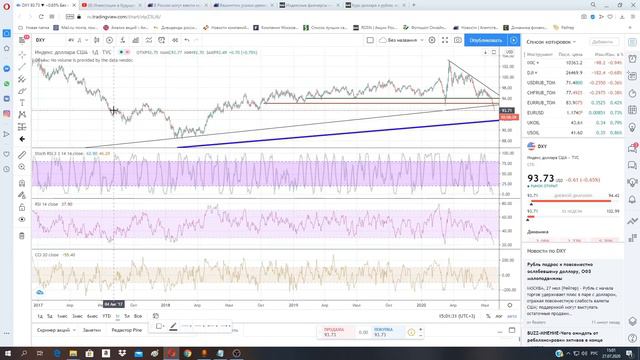Select the Все date range

point(138,316)
